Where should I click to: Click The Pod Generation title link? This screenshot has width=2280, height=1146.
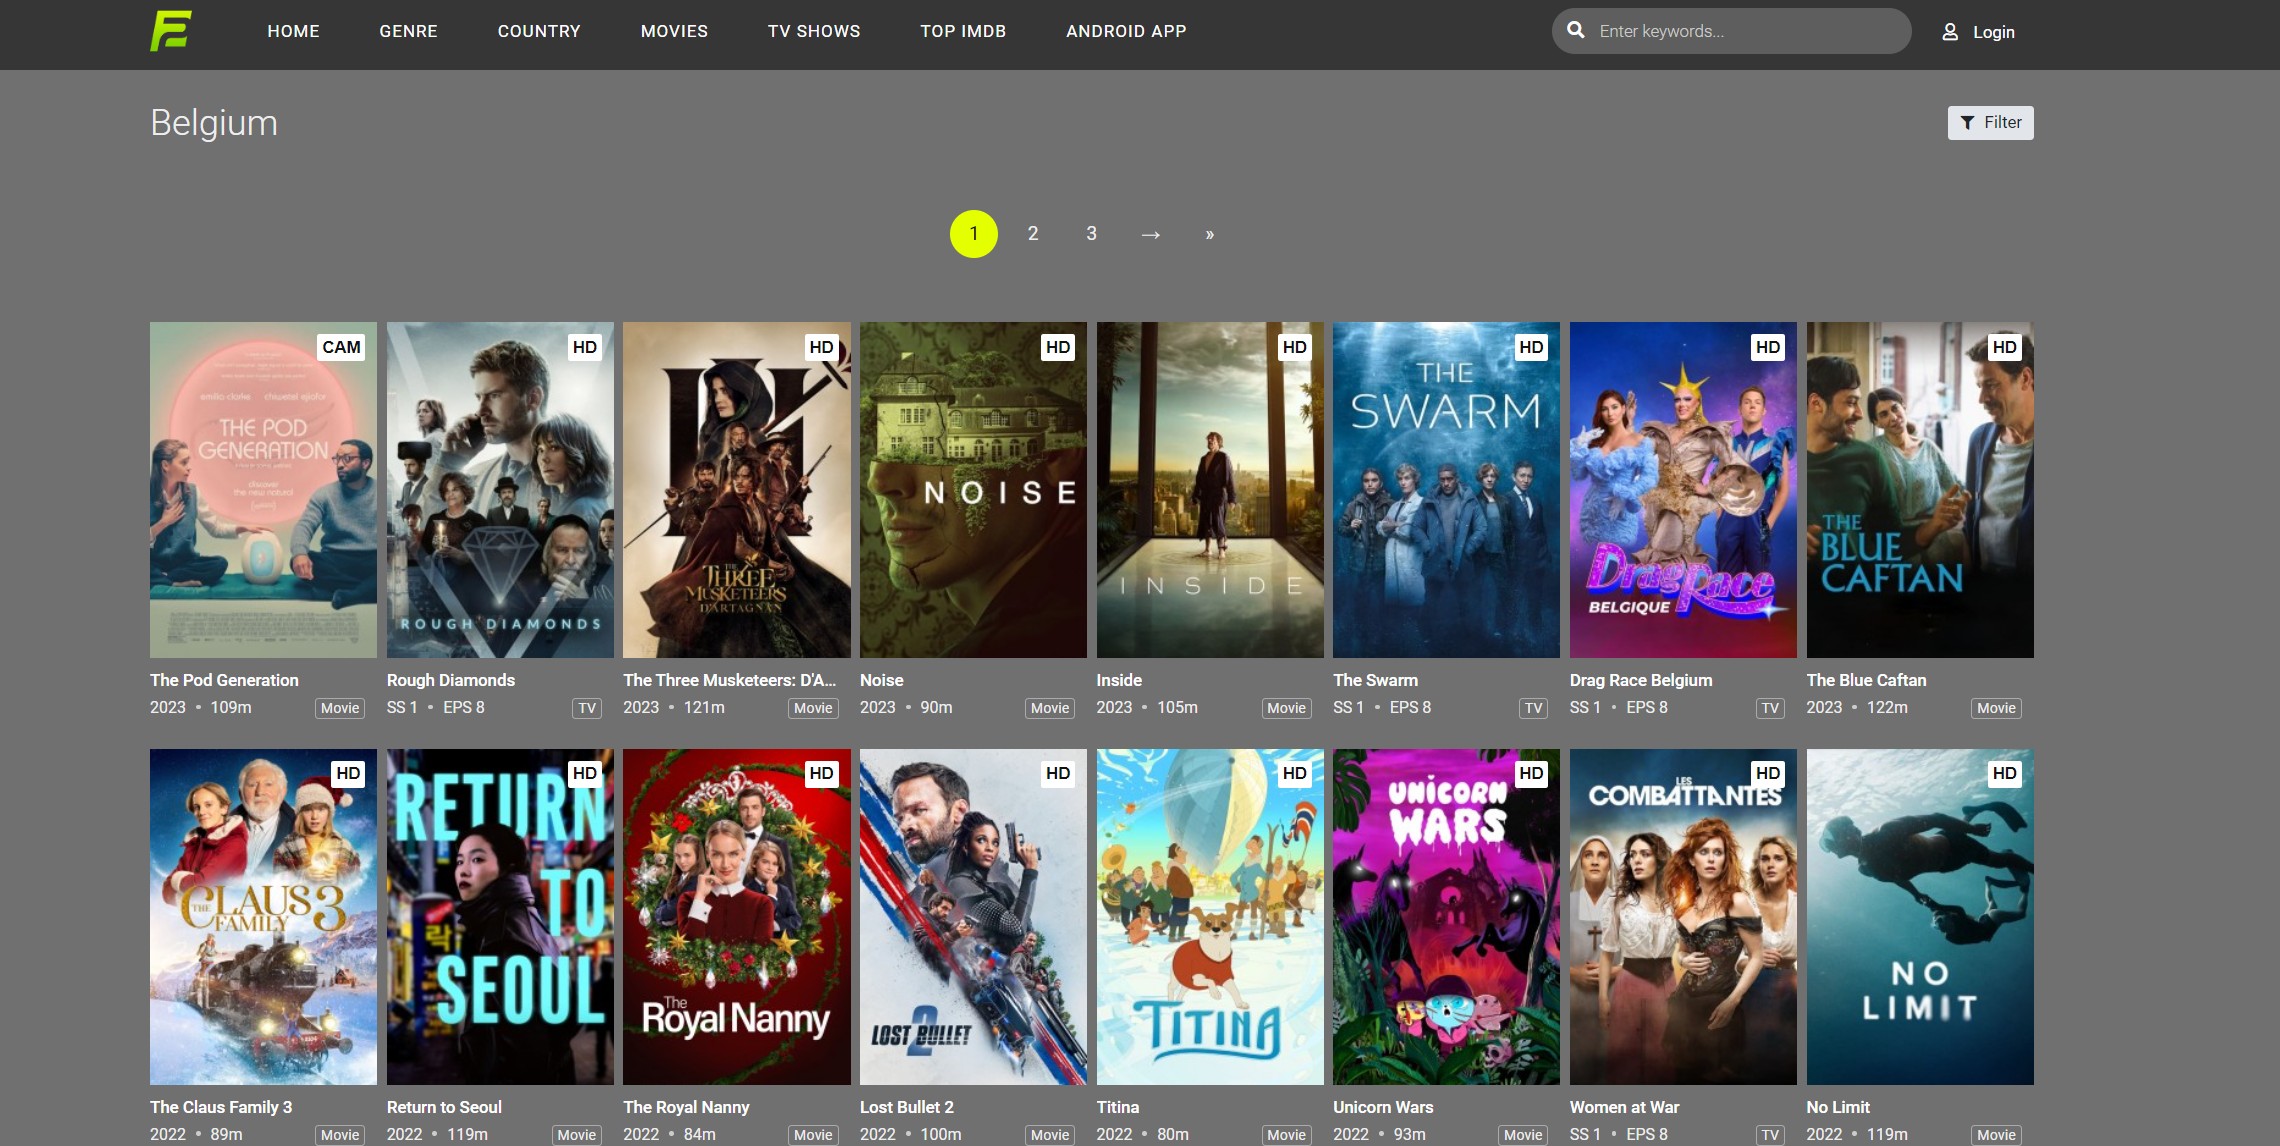(x=224, y=680)
